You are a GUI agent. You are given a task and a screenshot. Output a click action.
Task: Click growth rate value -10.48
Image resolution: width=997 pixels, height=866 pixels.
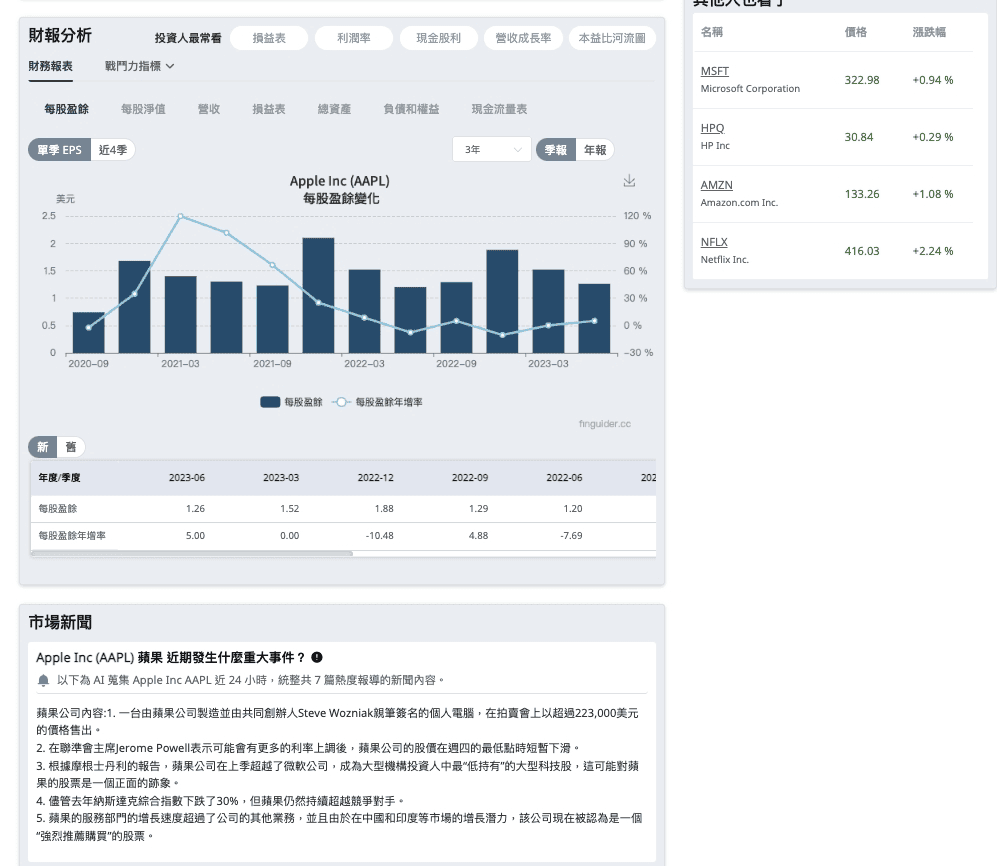pos(380,536)
